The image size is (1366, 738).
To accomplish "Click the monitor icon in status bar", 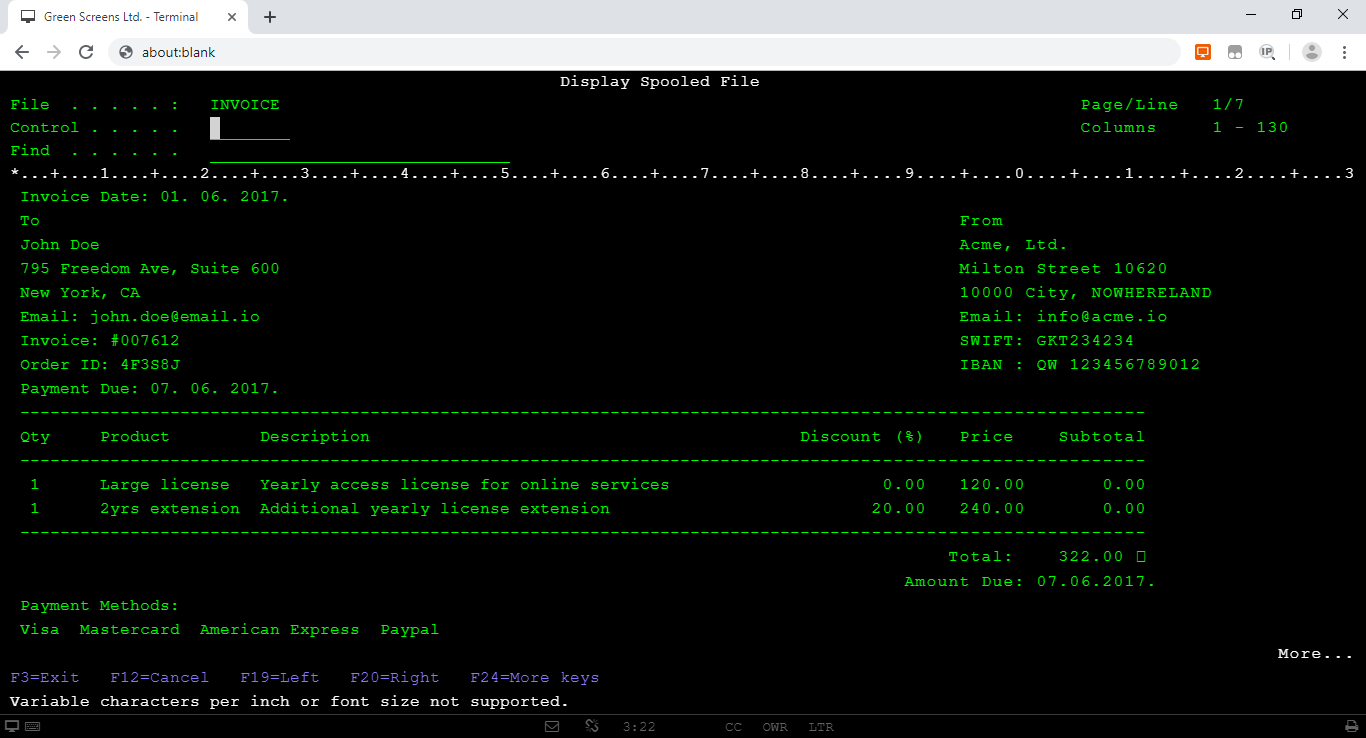I will coord(12,727).
